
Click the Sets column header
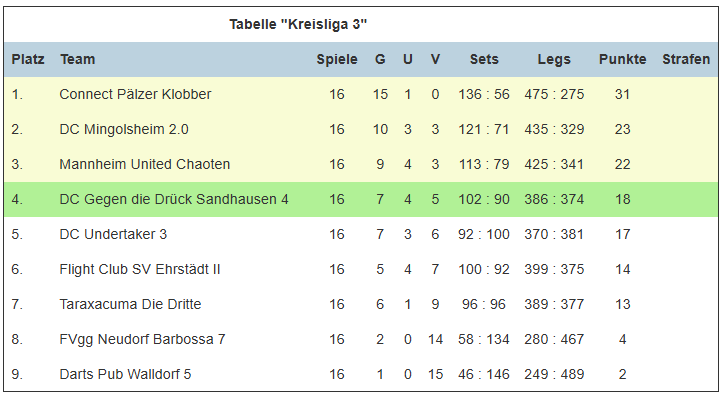[484, 59]
